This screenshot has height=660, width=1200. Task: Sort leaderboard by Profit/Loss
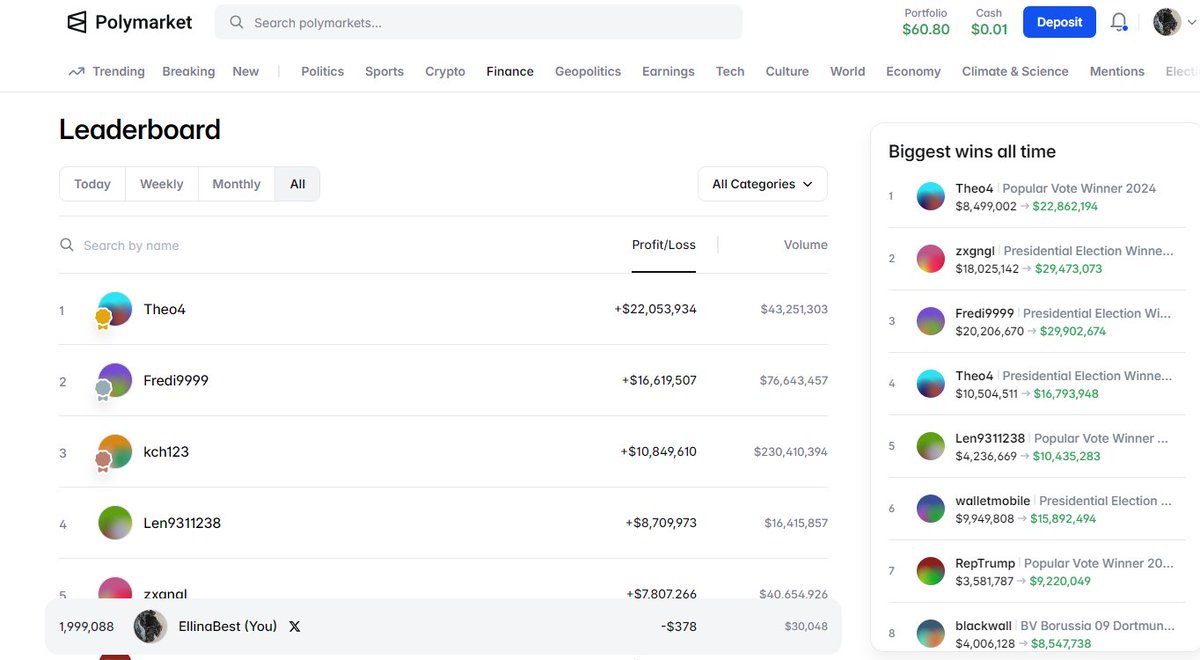(x=664, y=245)
